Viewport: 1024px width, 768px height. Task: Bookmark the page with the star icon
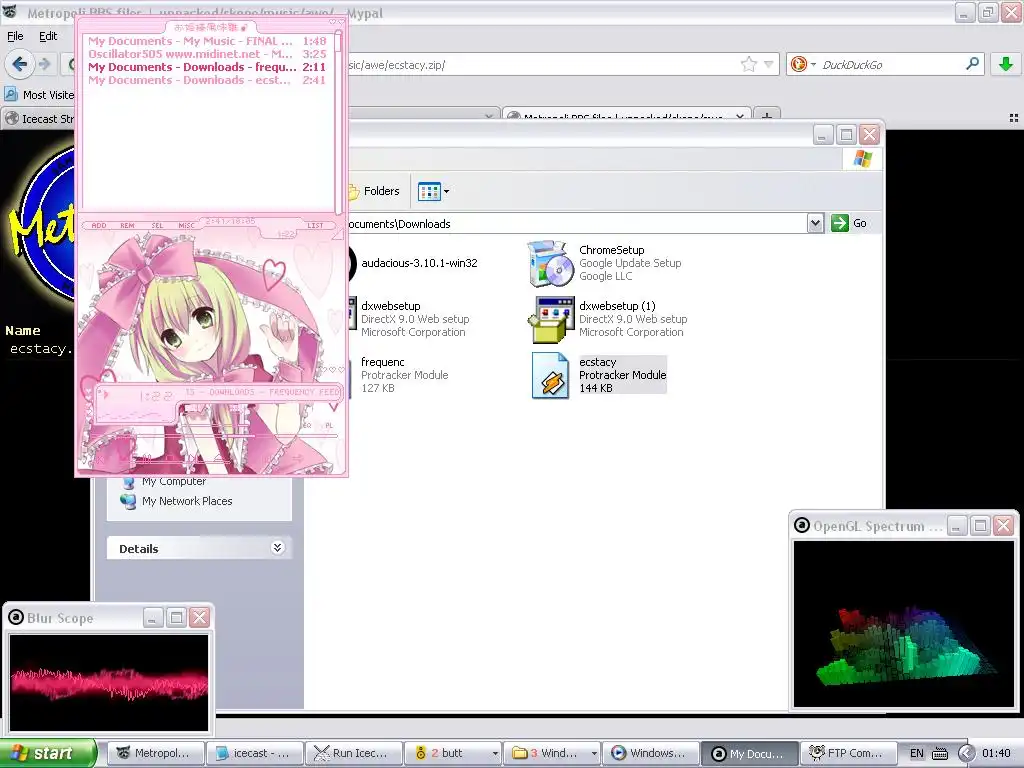pyautogui.click(x=748, y=64)
